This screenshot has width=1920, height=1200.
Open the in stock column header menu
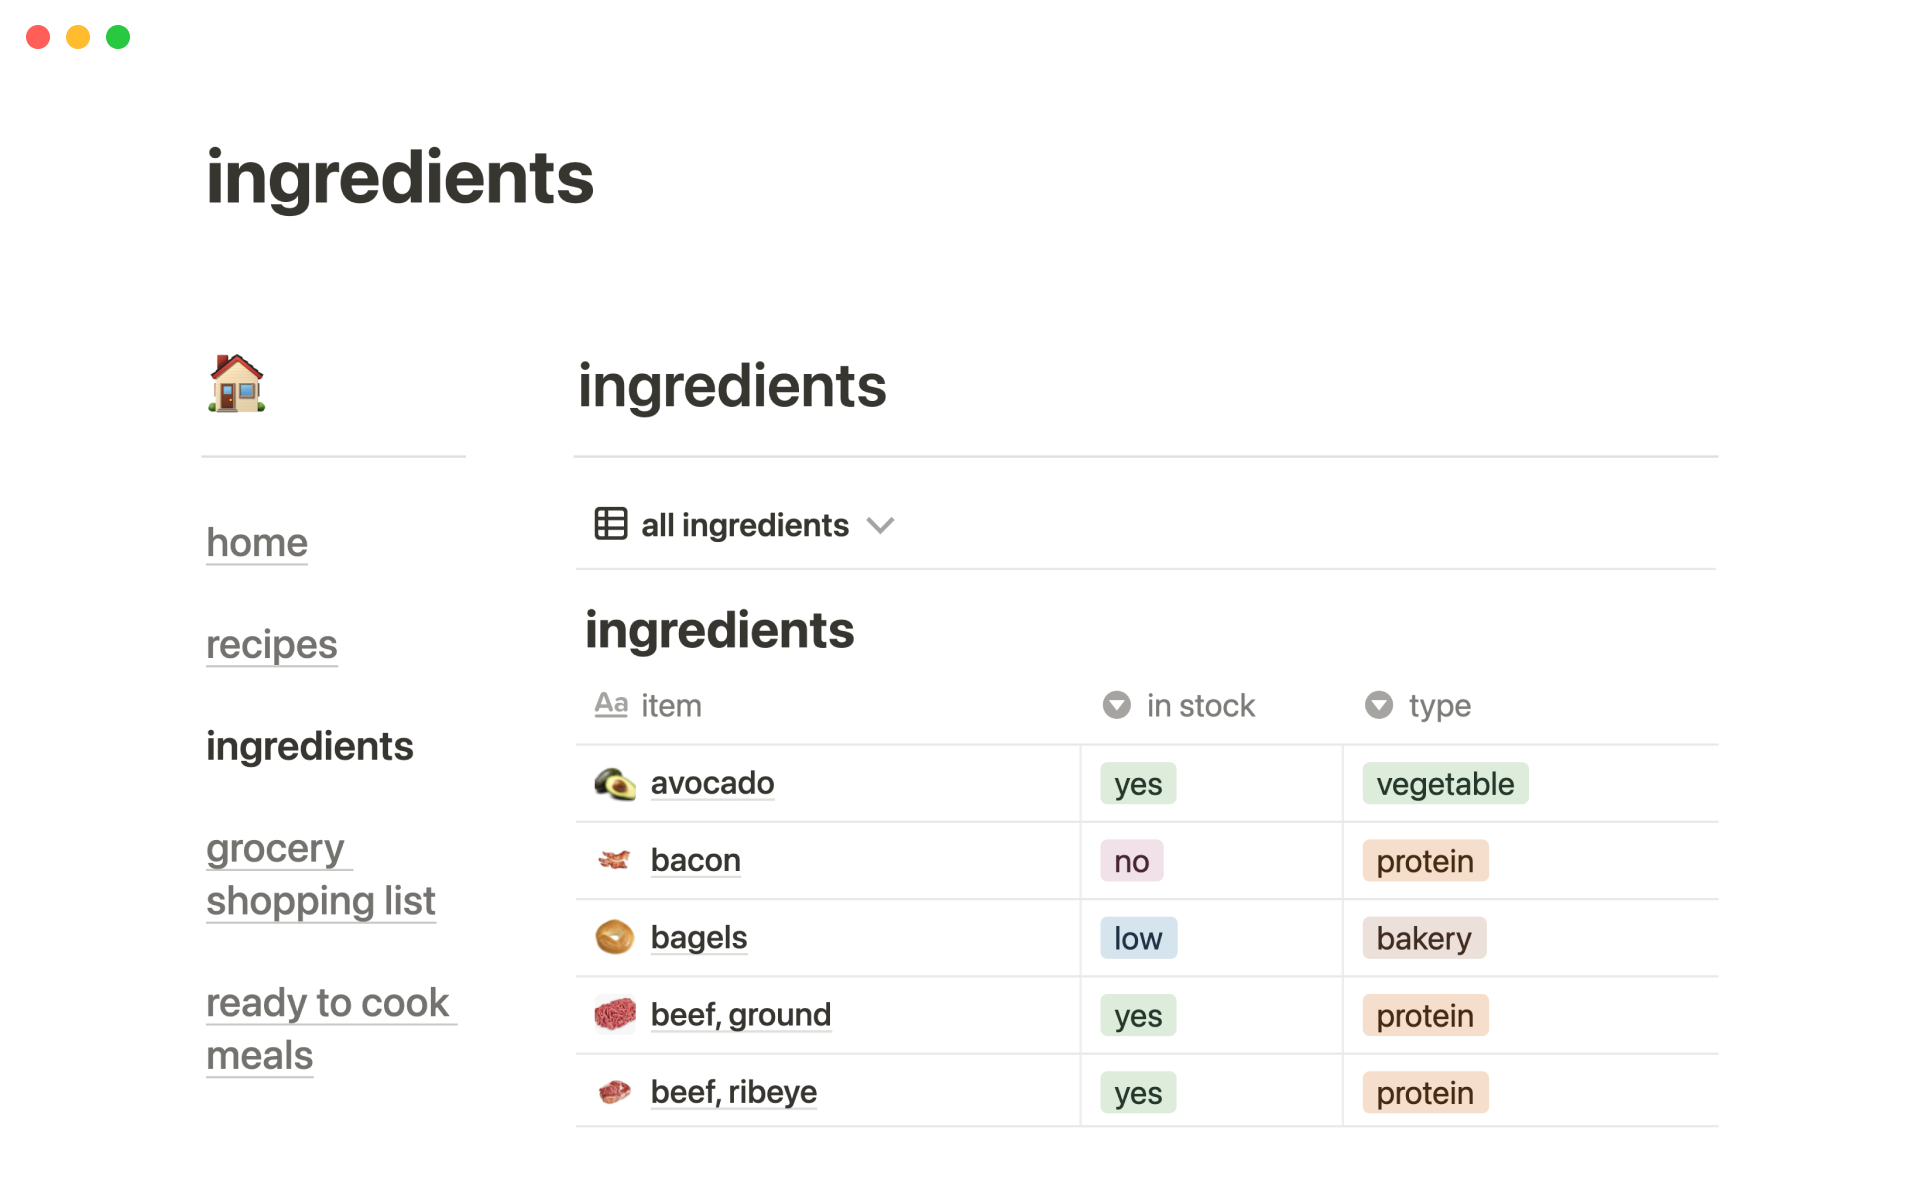(1200, 706)
